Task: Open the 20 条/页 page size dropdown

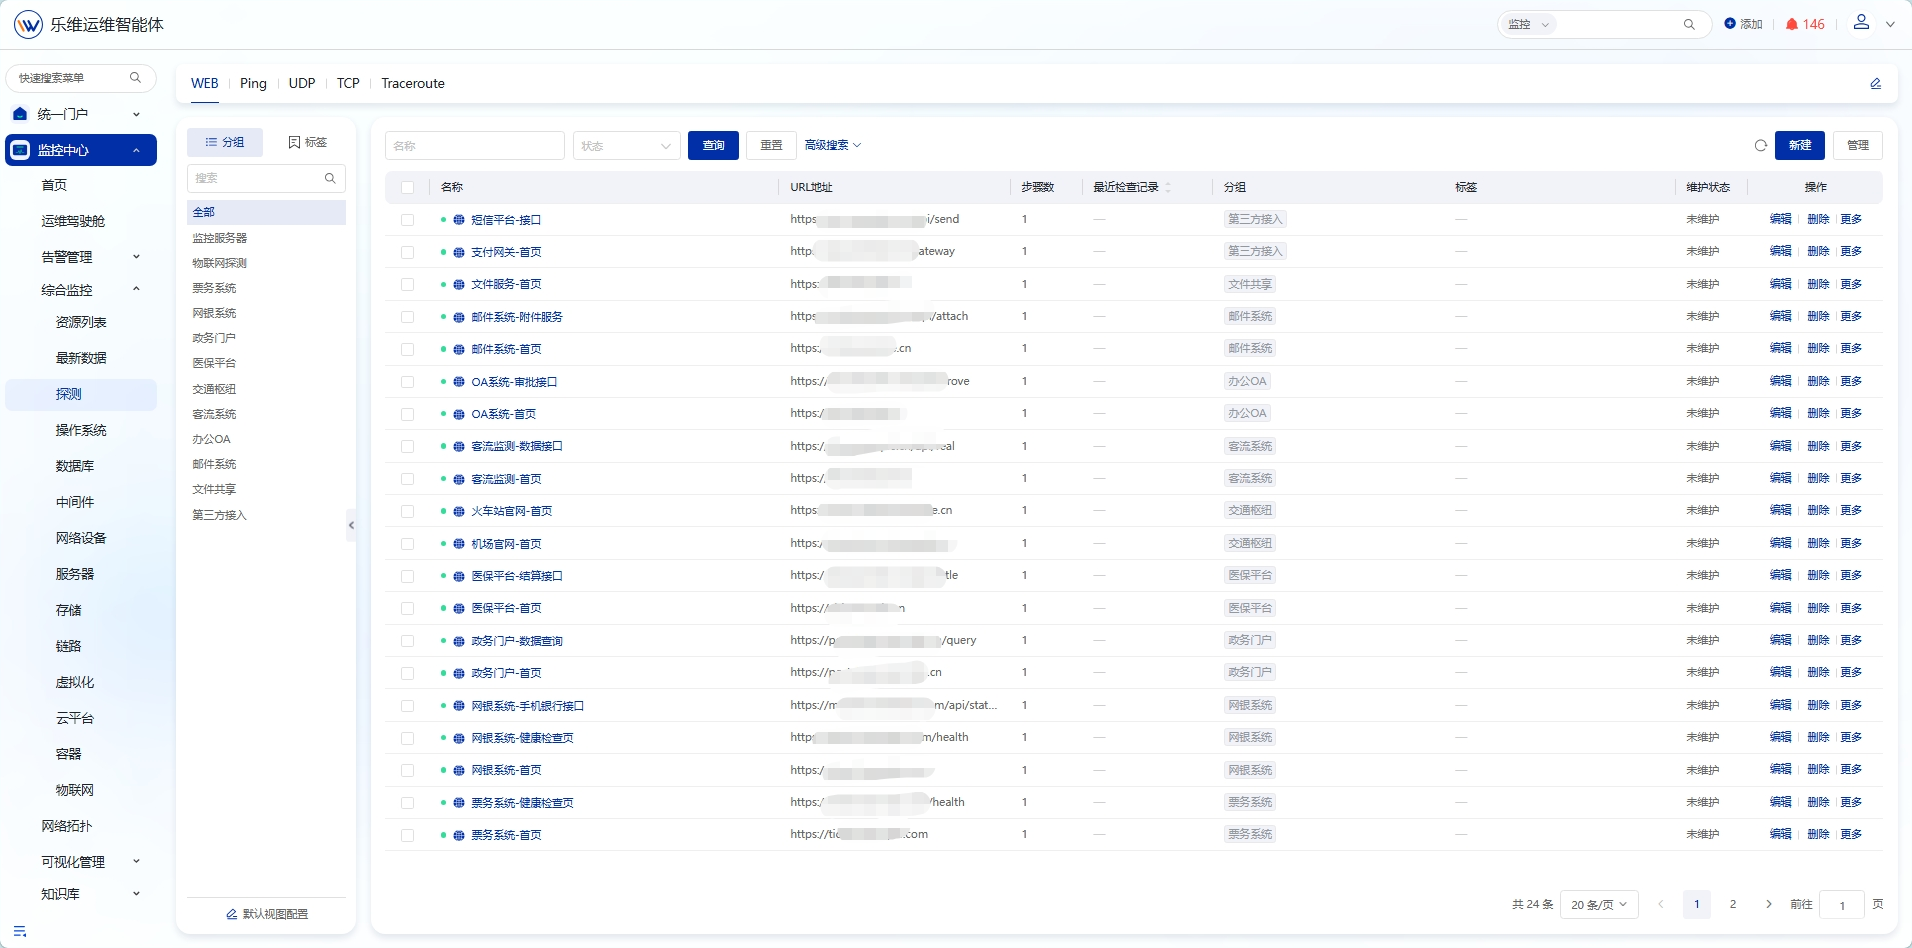Action: pos(1599,905)
